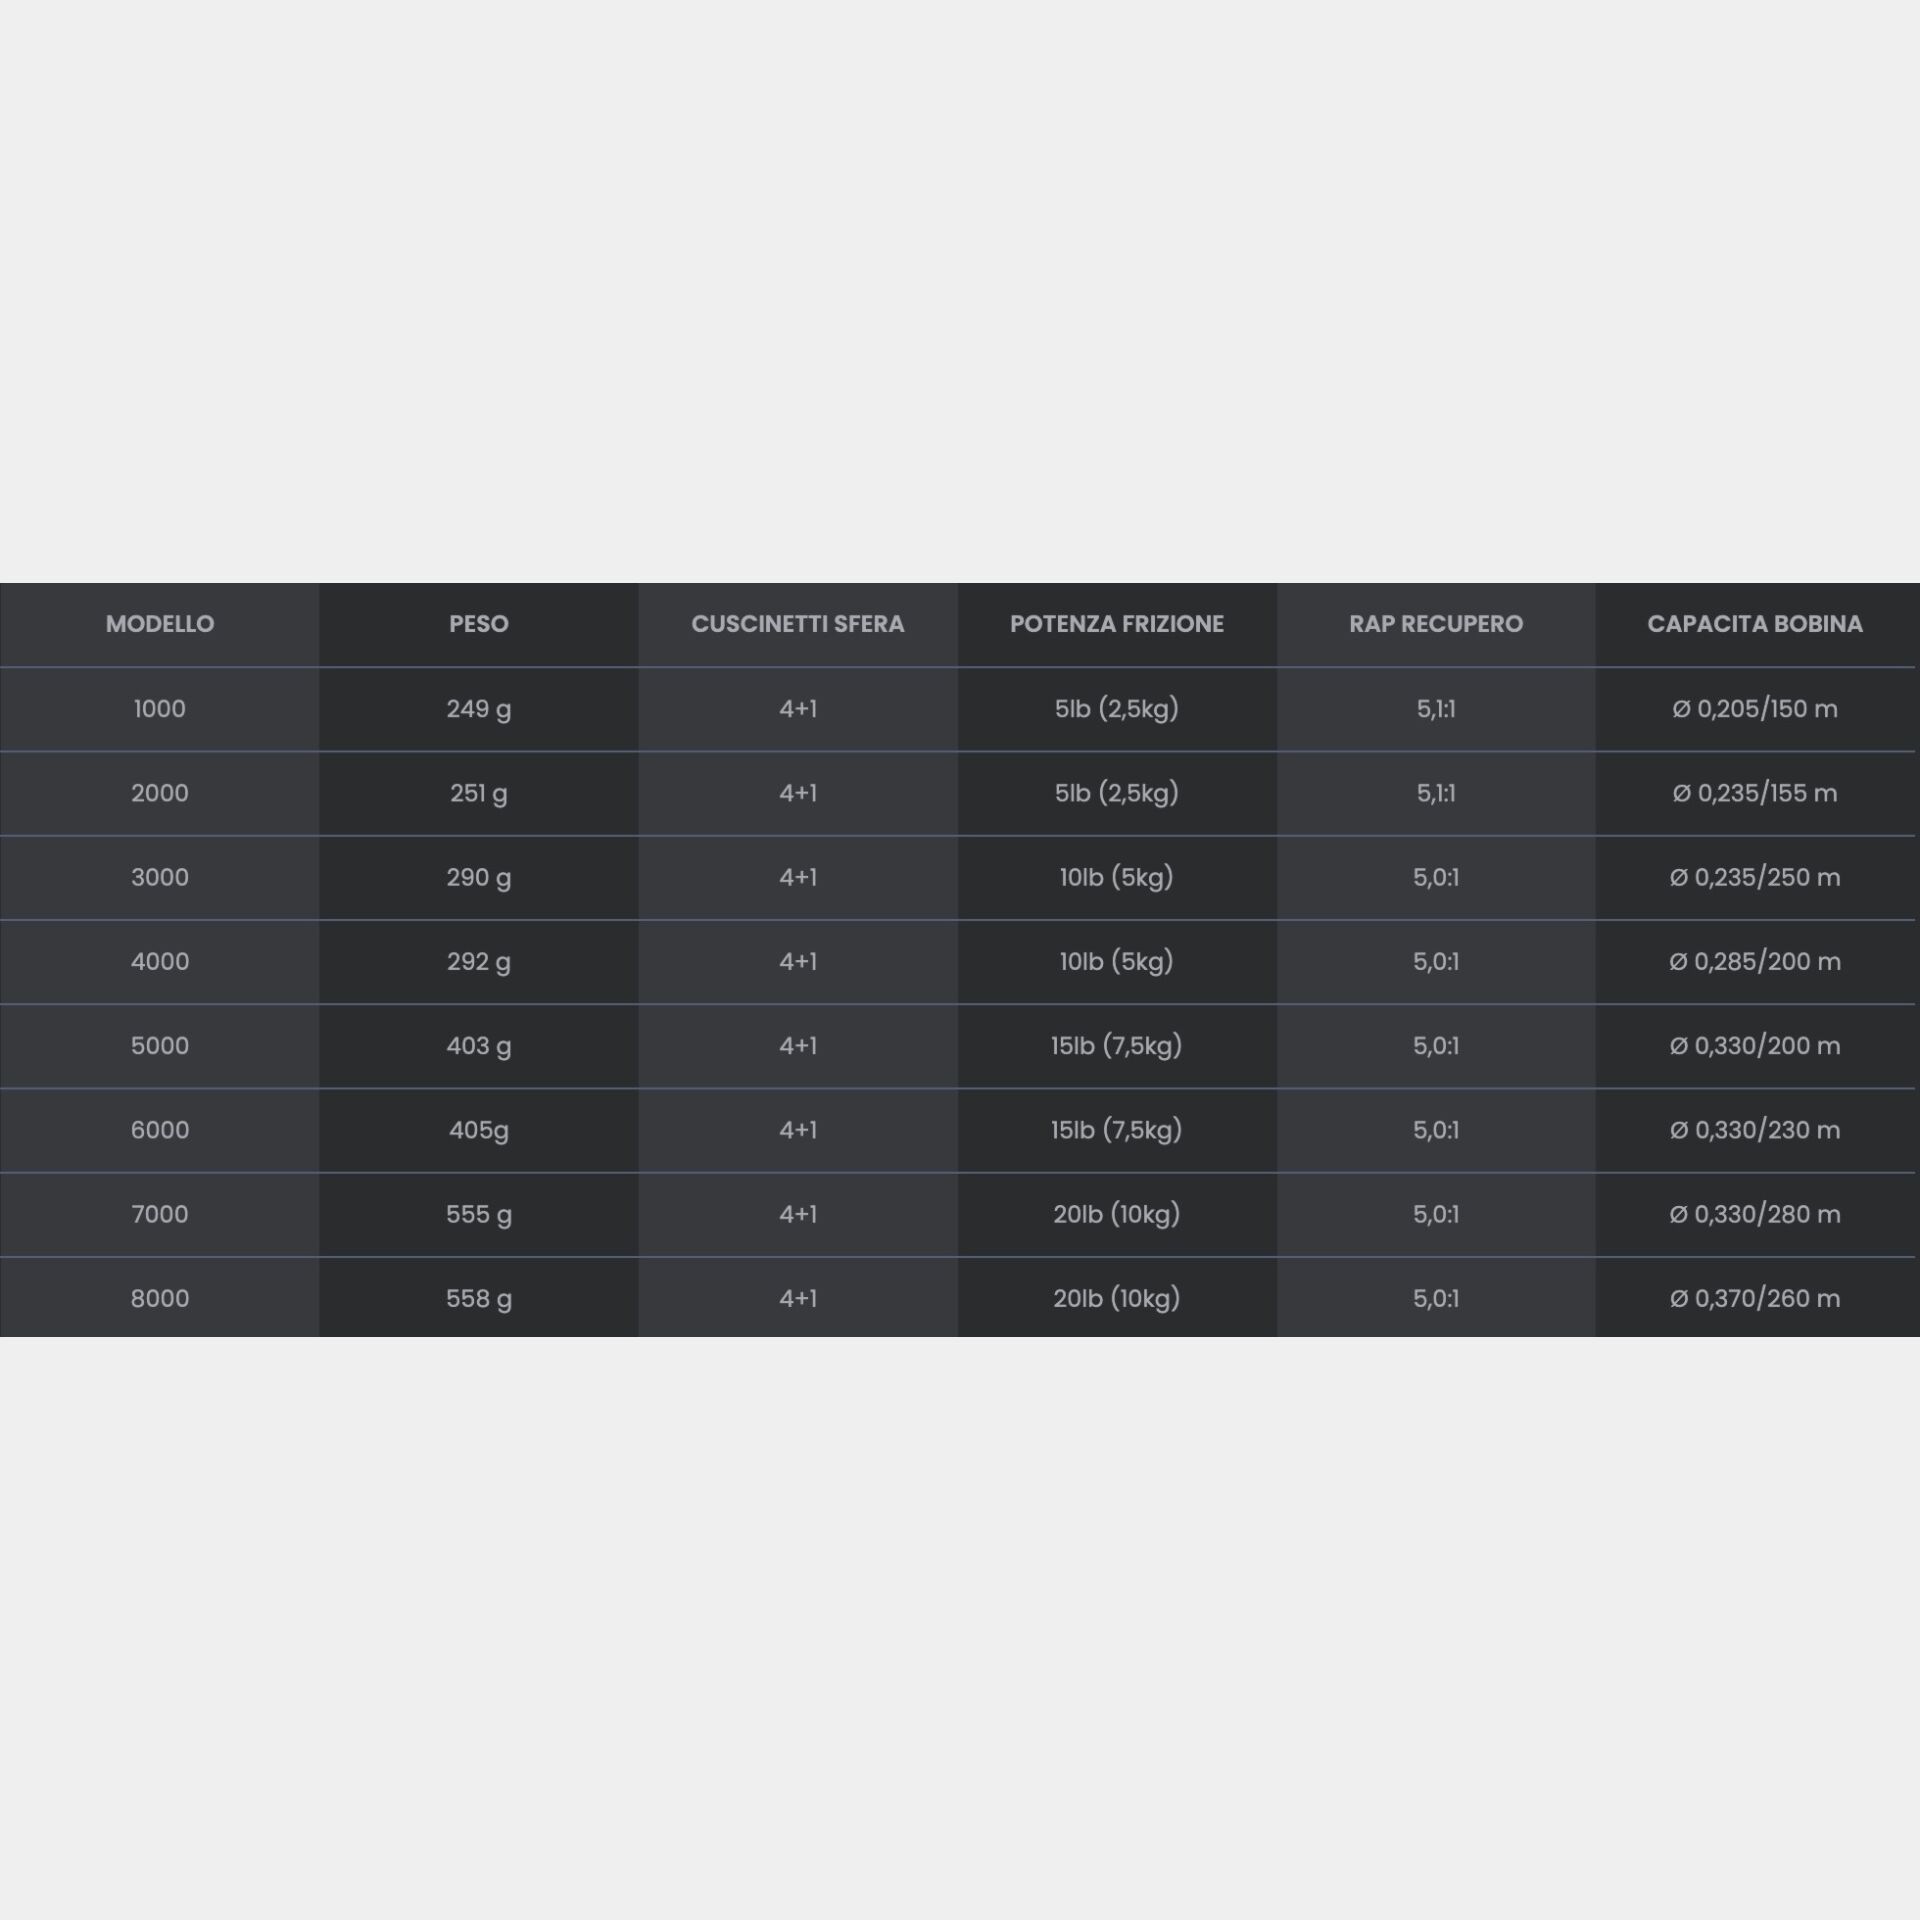Click the MODELLO column header
The image size is (1920, 1920).
160,624
